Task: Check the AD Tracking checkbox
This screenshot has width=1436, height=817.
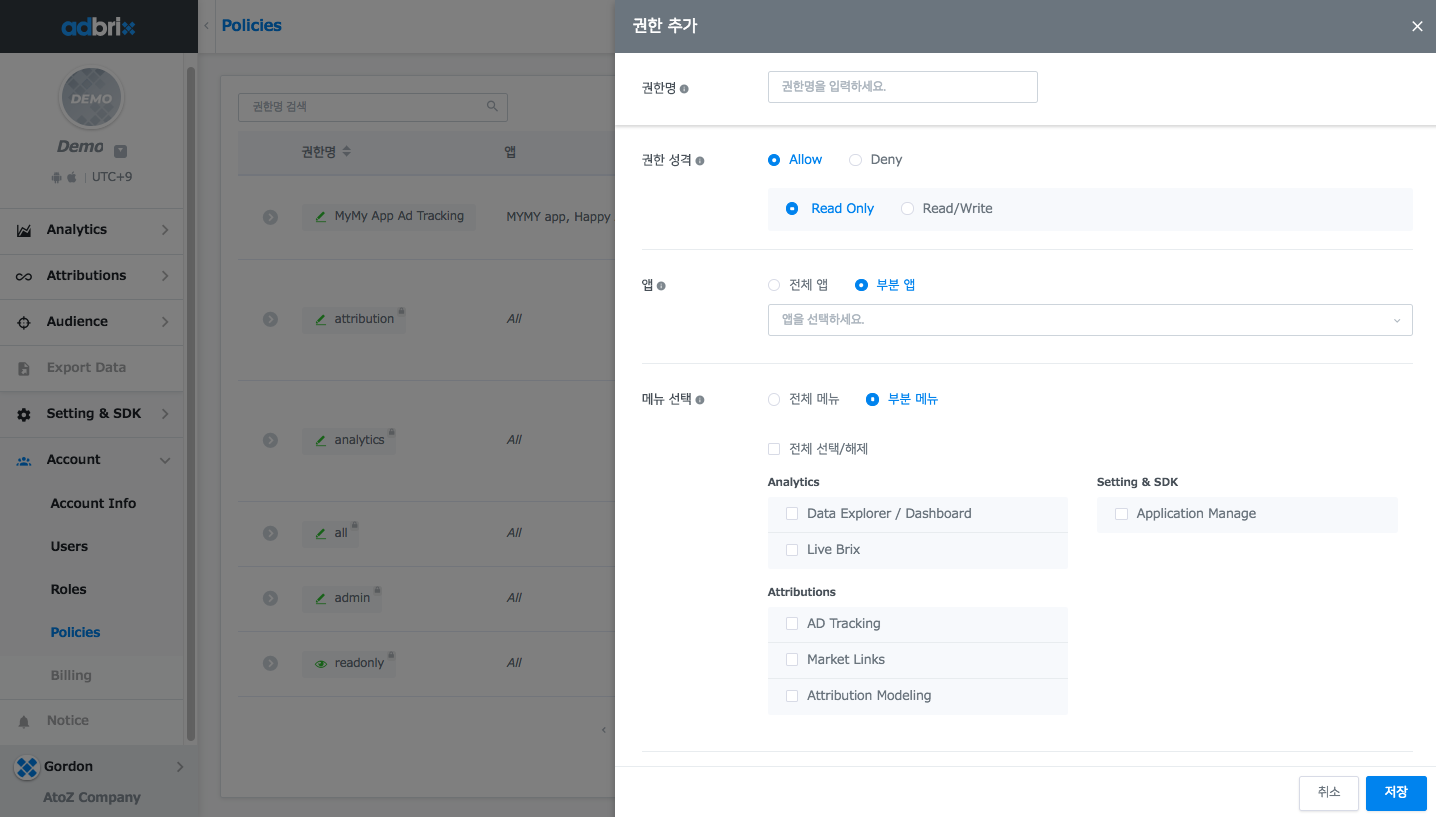Action: click(792, 624)
